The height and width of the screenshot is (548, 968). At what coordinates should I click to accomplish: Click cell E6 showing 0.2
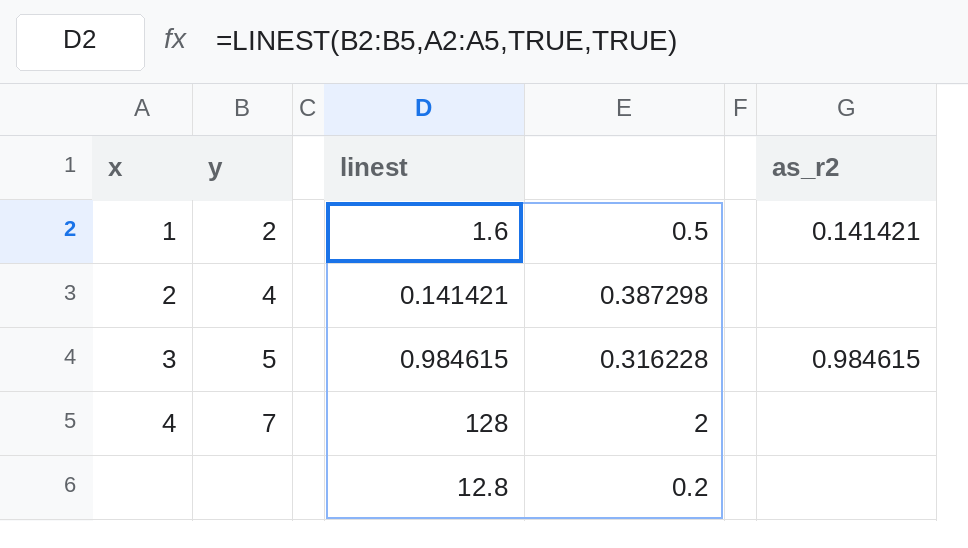pyautogui.click(x=624, y=488)
